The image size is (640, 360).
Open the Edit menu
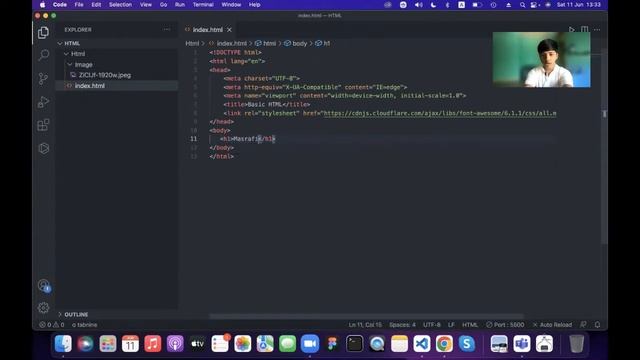(x=96, y=4)
